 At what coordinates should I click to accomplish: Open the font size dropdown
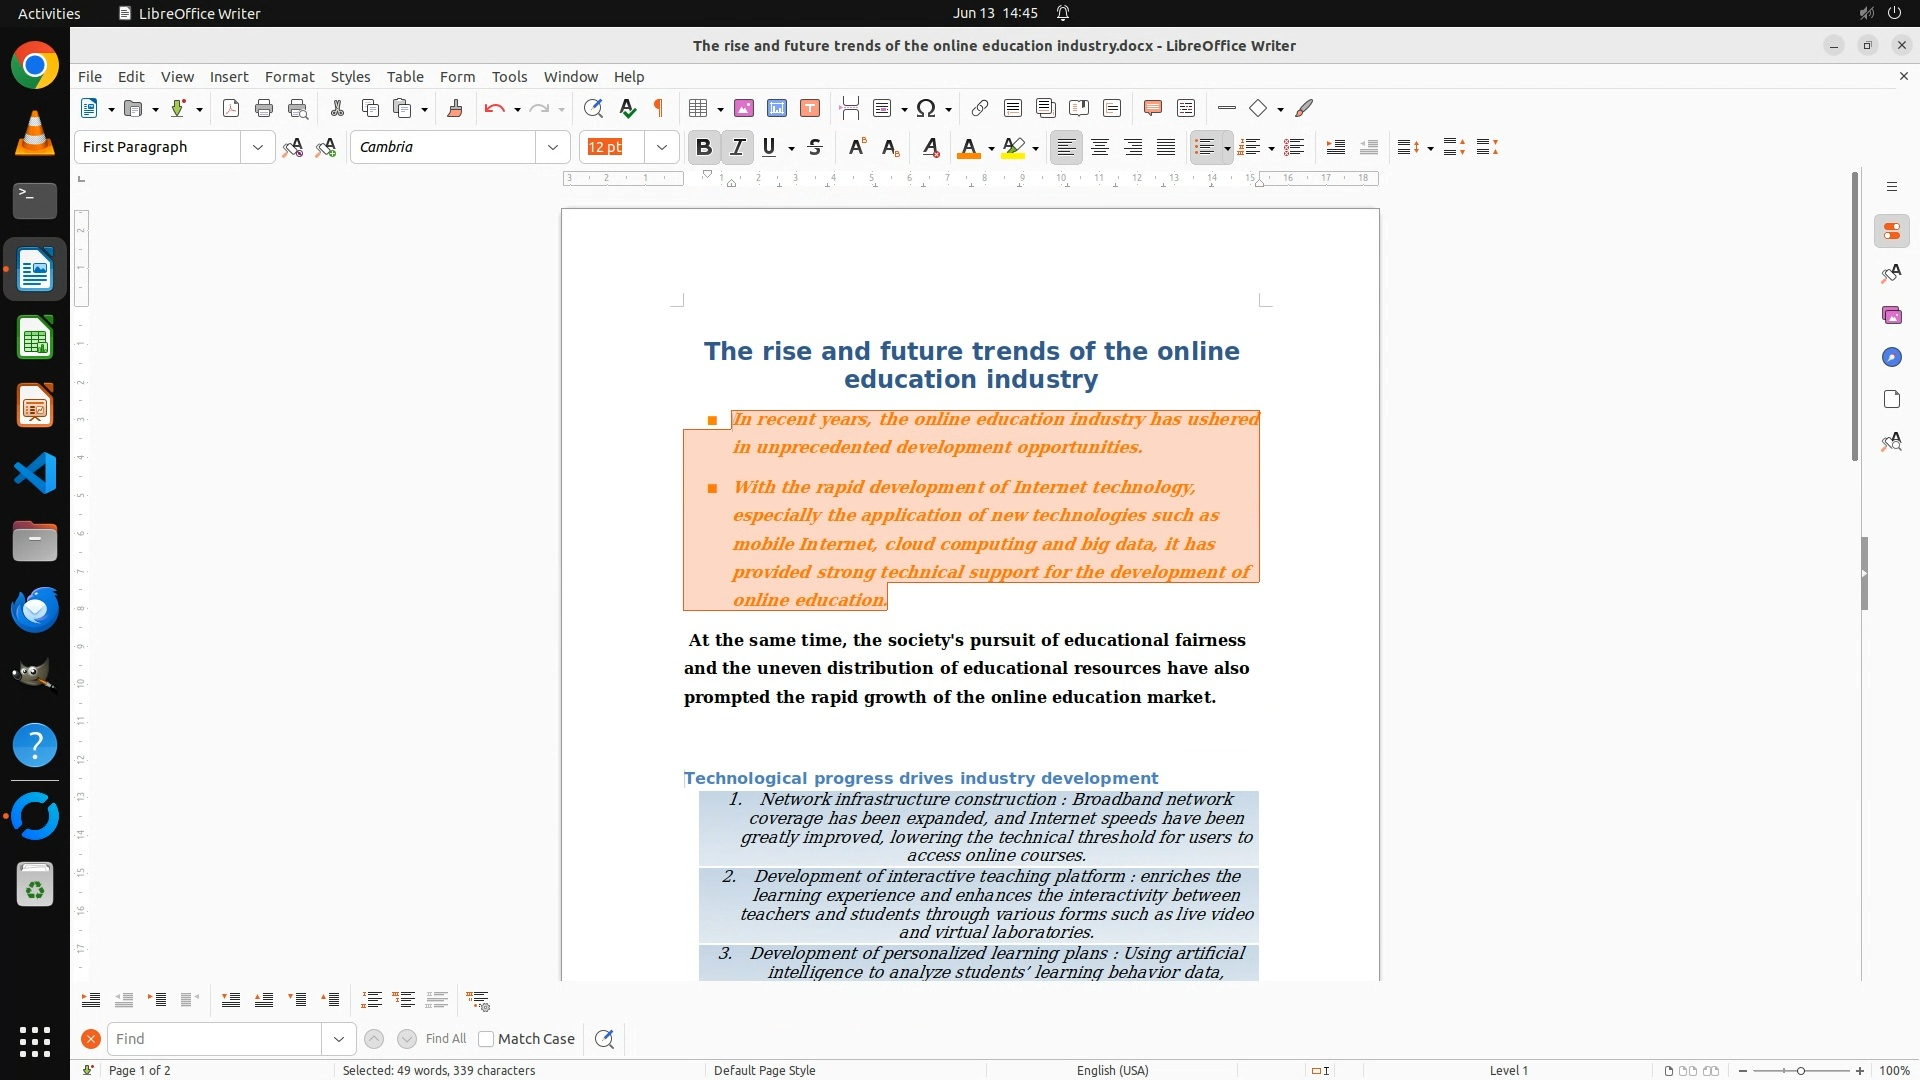662,148
